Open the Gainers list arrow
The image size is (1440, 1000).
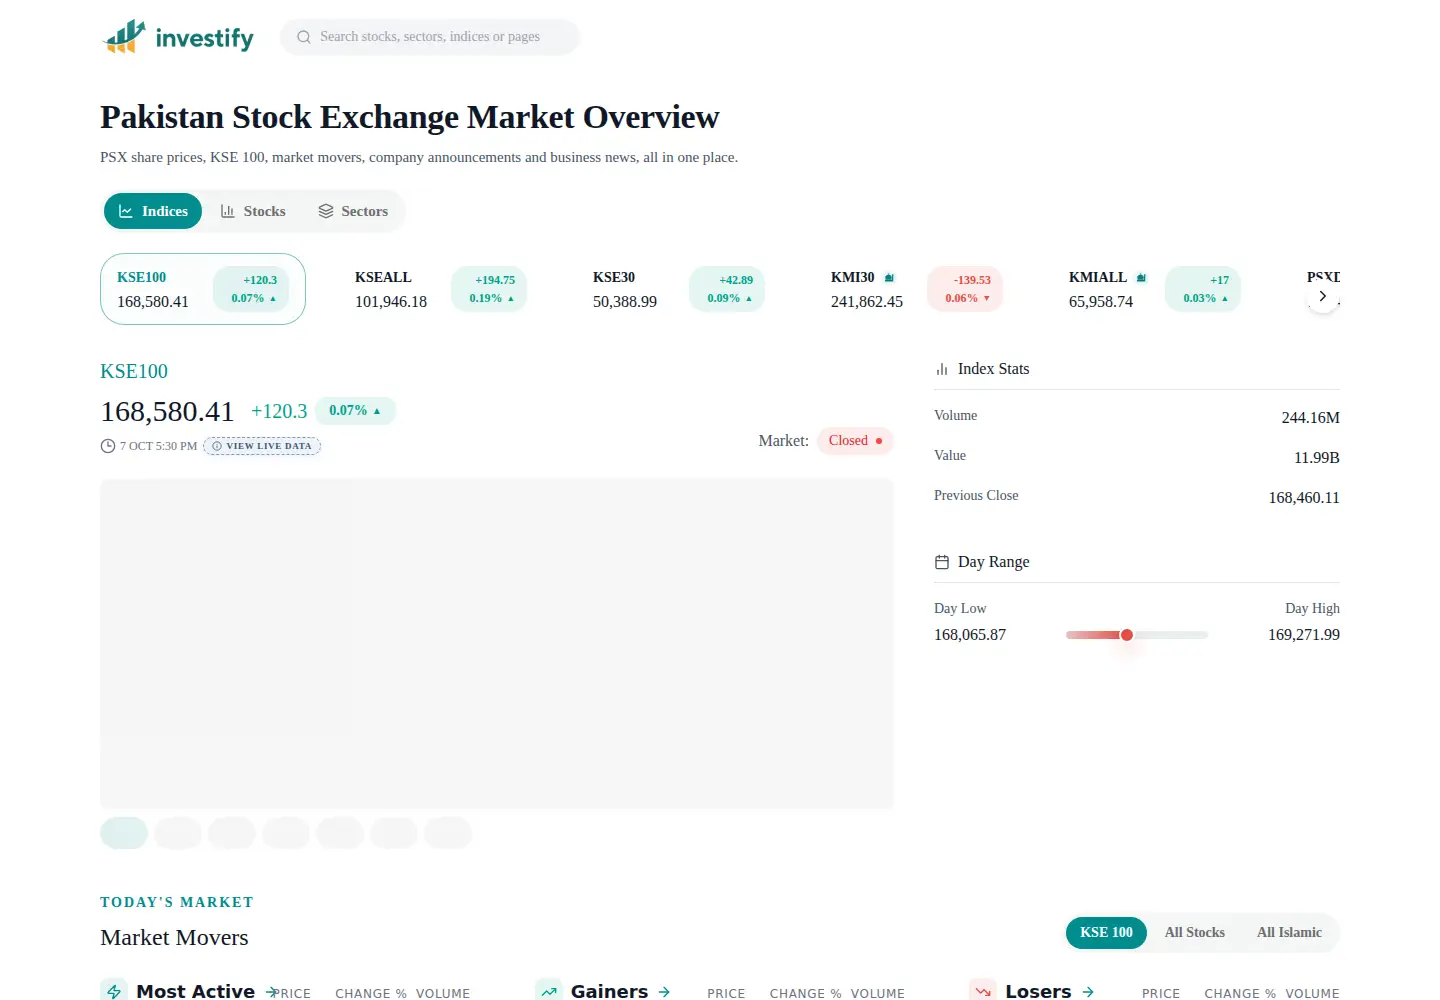[x=664, y=992]
